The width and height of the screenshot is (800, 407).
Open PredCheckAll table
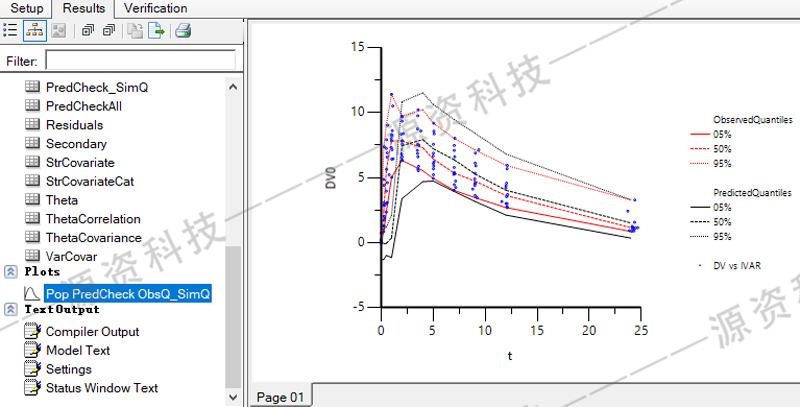(84, 106)
